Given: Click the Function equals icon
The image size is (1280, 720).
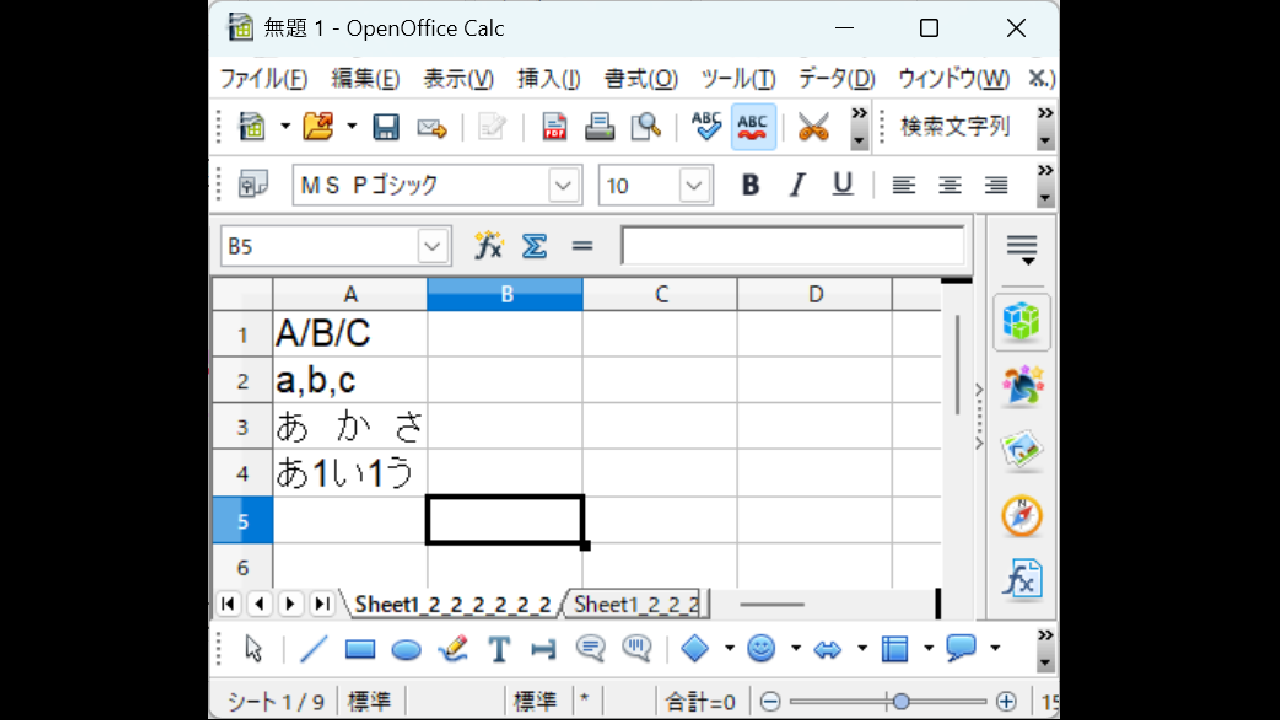Looking at the screenshot, I should pos(582,246).
